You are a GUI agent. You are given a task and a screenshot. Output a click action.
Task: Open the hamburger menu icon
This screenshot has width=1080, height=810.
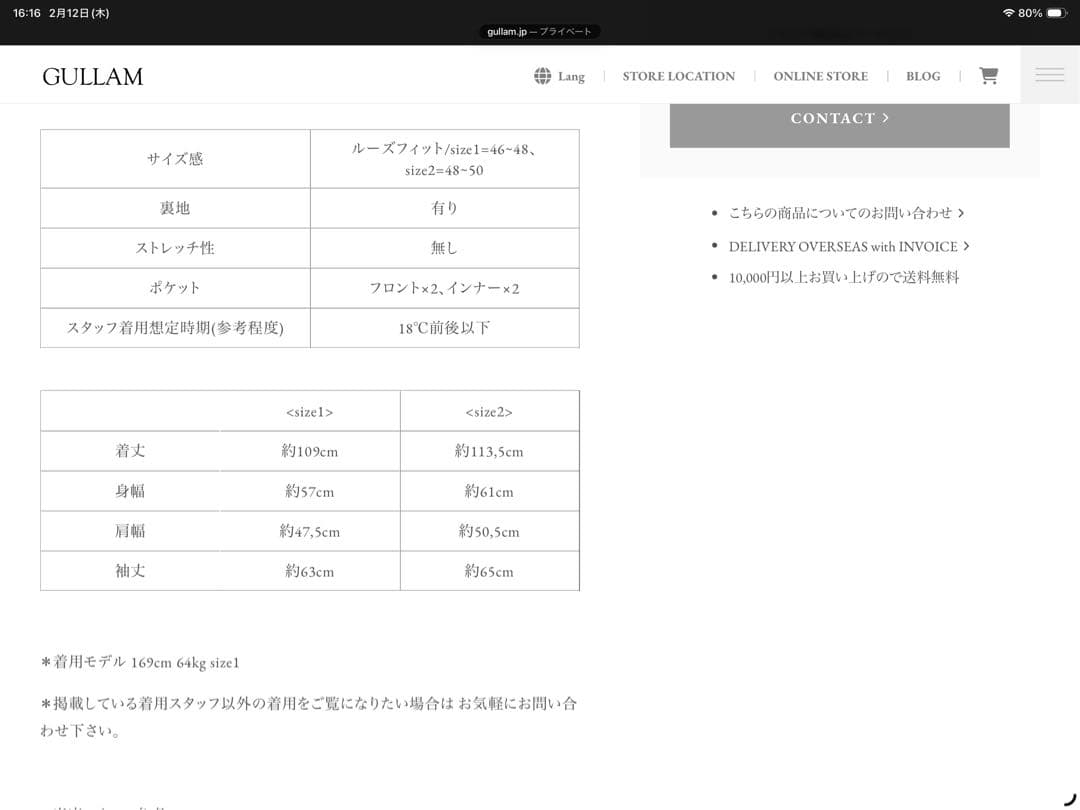coord(1049,75)
